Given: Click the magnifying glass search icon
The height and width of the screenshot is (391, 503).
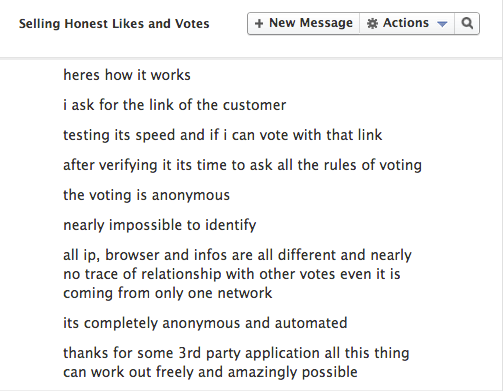Looking at the screenshot, I should coord(467,23).
